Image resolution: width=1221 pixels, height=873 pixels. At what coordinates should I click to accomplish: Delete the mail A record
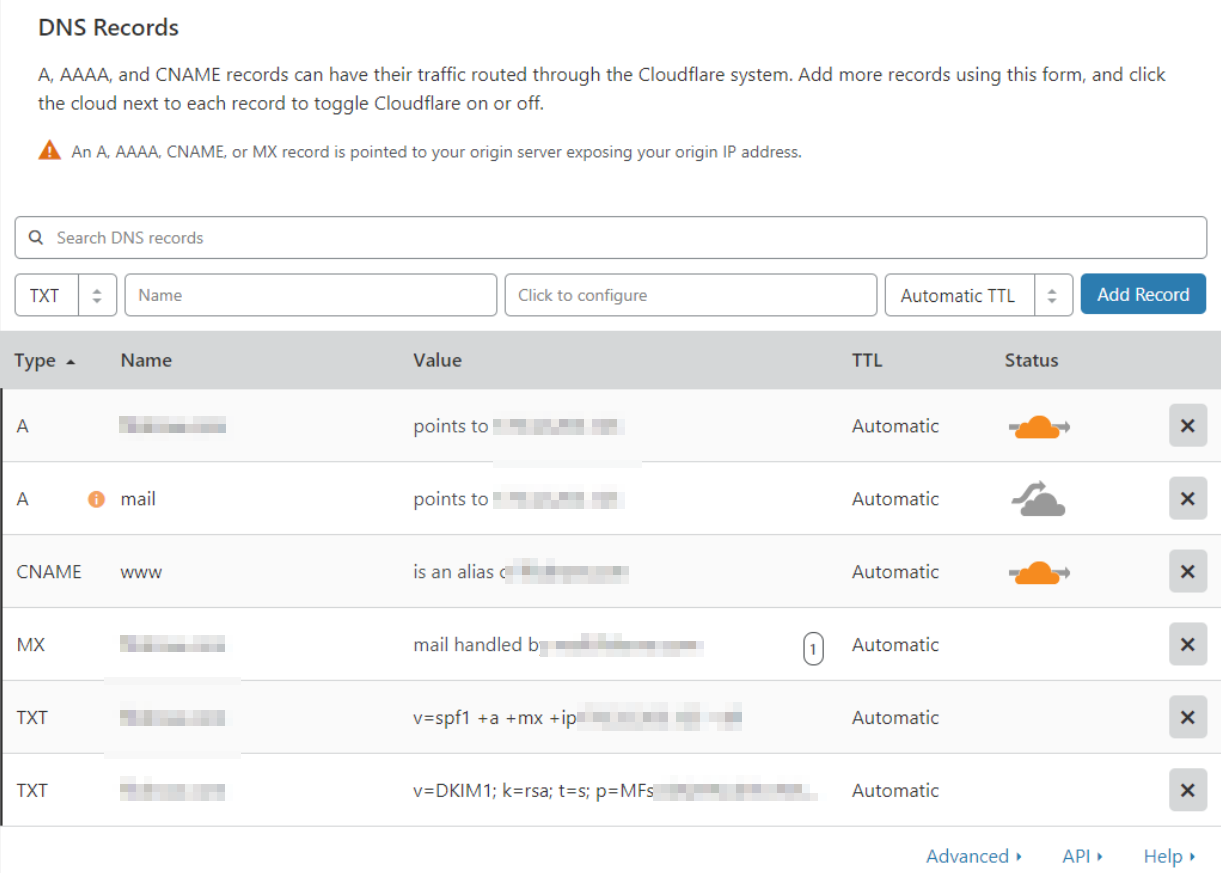click(1187, 499)
